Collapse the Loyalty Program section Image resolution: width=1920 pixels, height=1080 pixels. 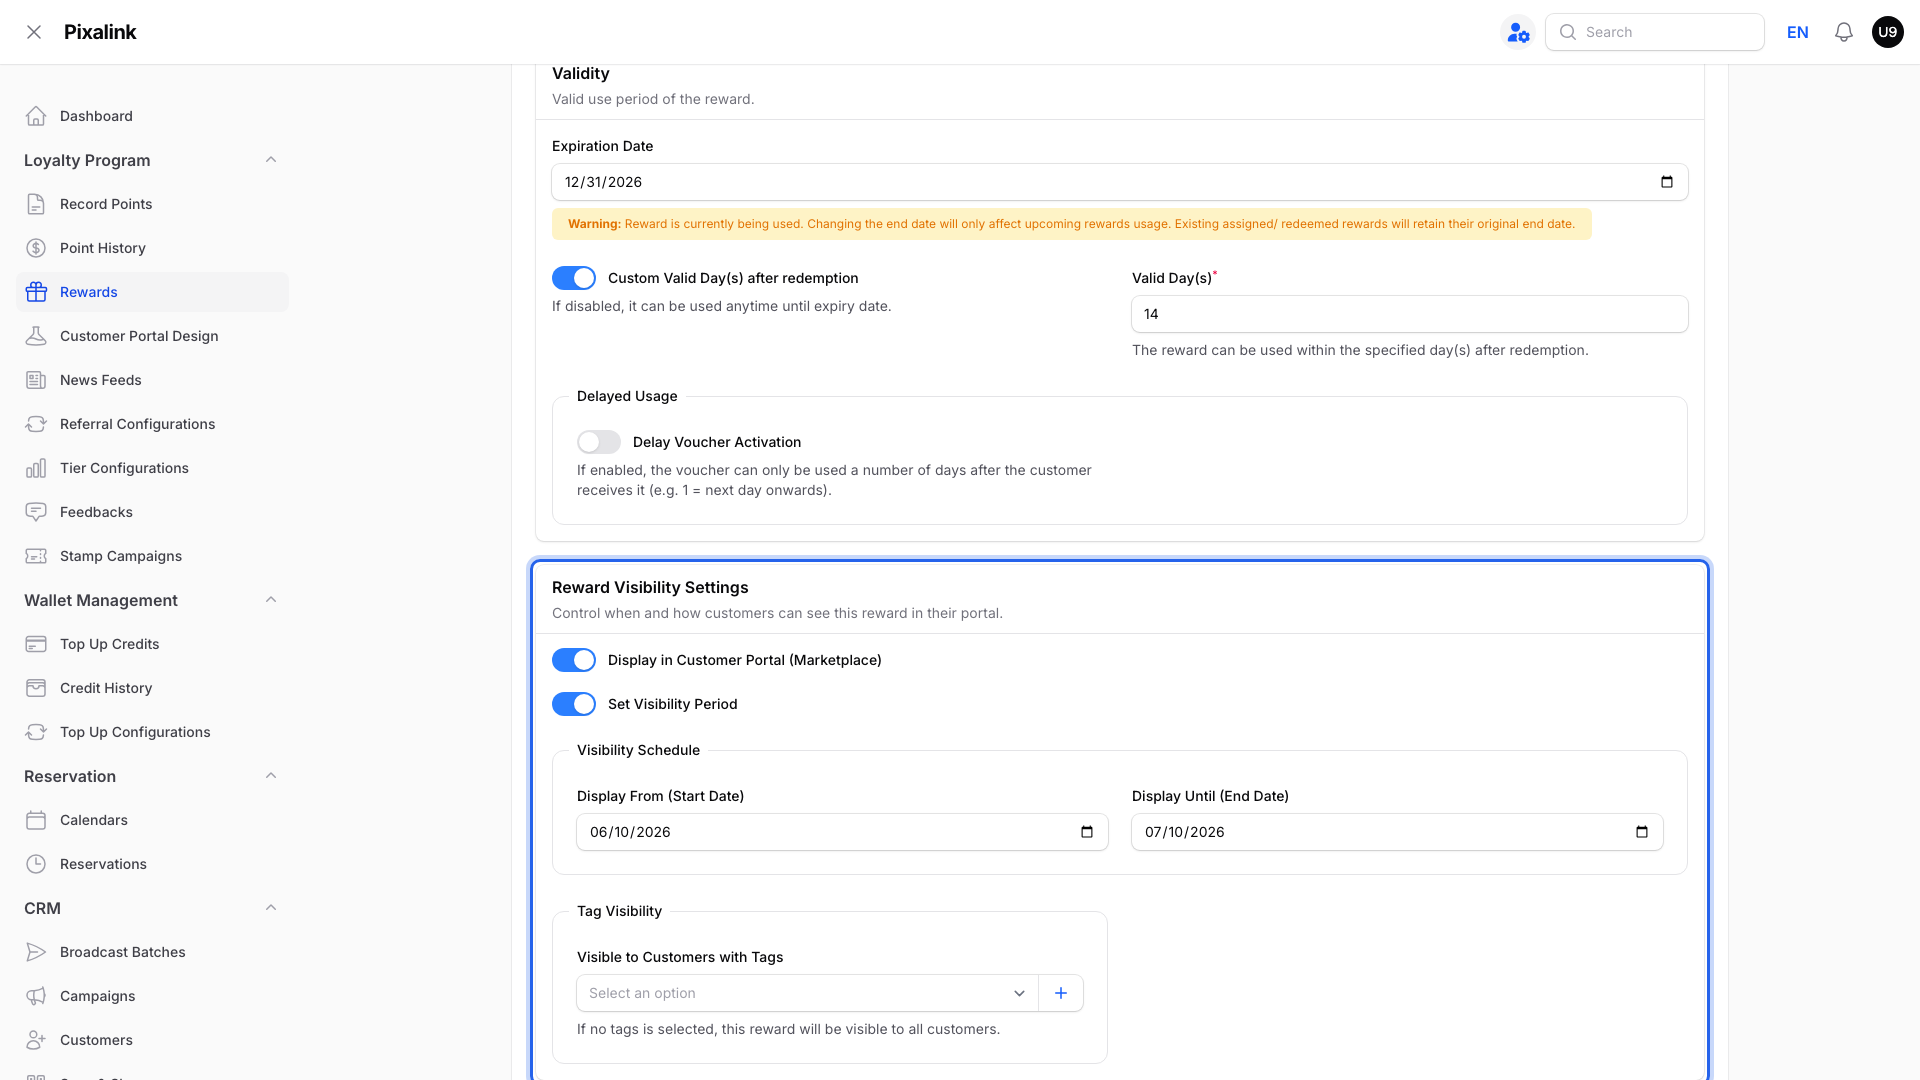pyautogui.click(x=271, y=160)
